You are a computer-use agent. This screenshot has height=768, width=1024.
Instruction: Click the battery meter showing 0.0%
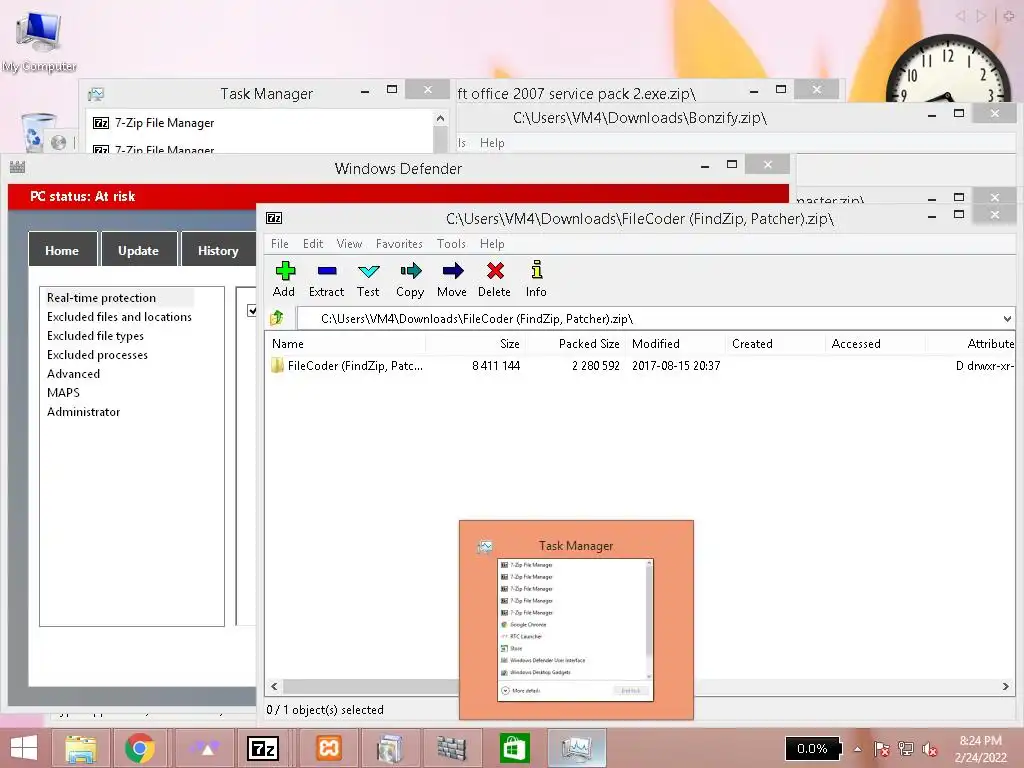pos(812,749)
